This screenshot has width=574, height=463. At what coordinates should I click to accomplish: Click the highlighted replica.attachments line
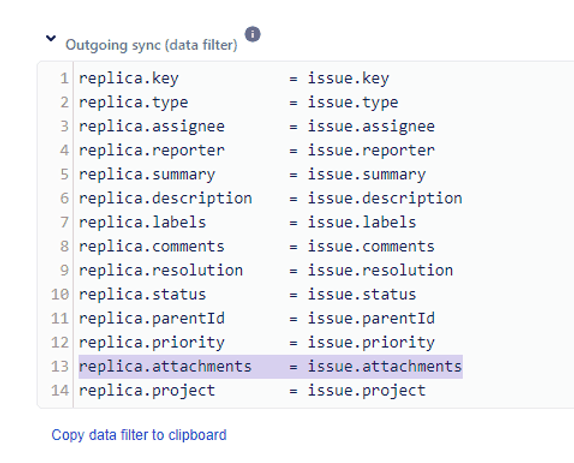271,366
